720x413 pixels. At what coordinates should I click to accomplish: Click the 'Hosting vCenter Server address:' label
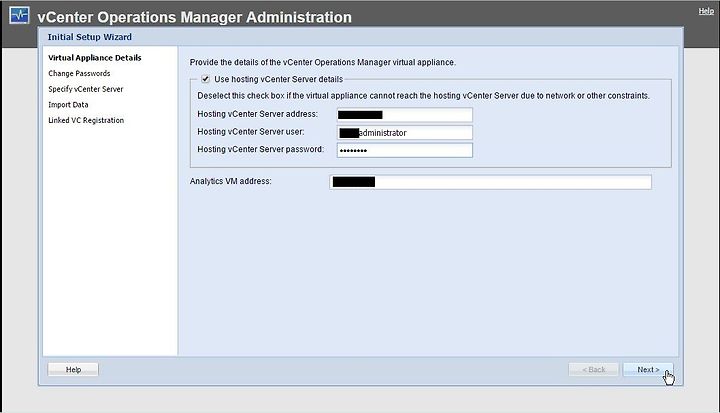pyautogui.click(x=258, y=114)
